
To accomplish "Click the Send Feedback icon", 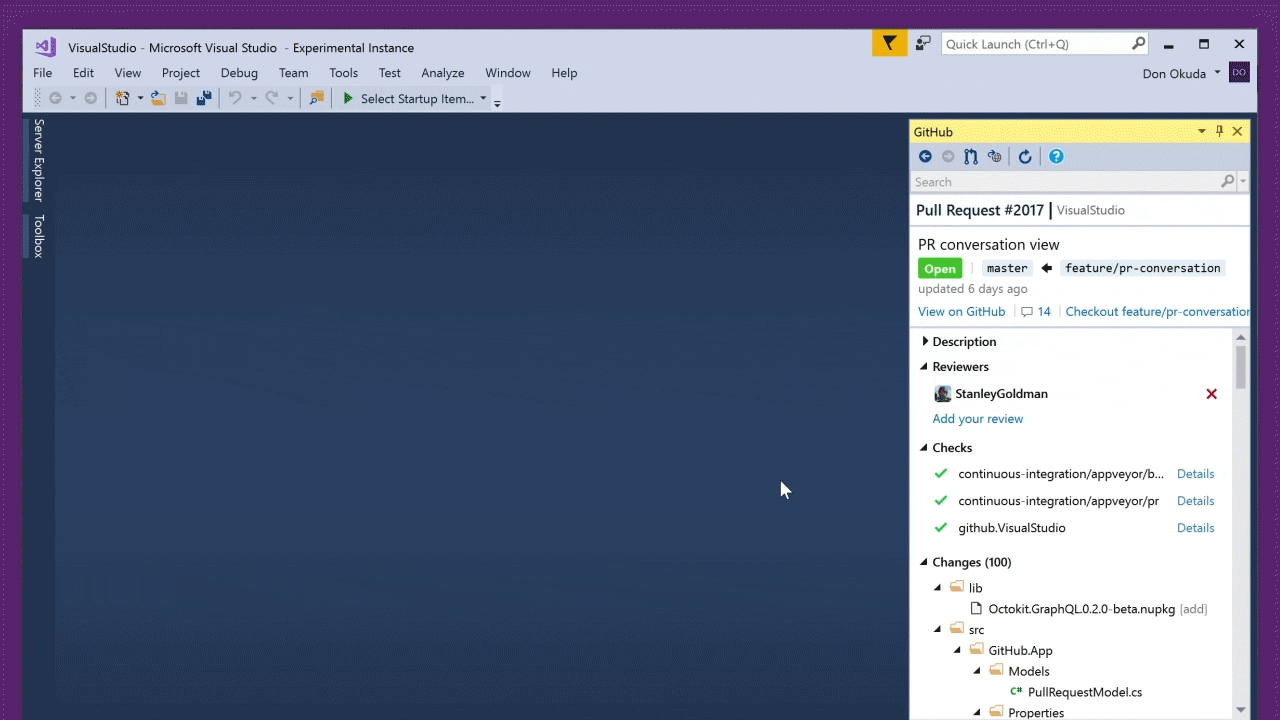I will (923, 43).
